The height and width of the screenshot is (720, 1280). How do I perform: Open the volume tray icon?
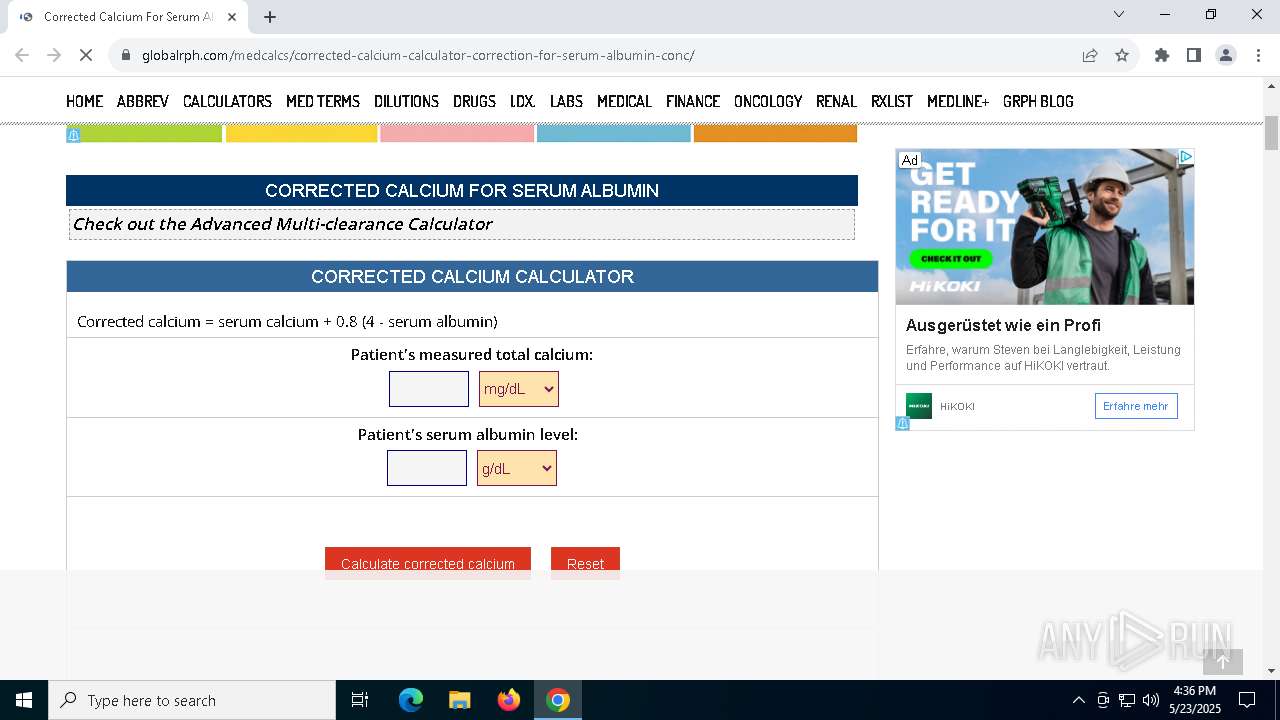(1151, 700)
